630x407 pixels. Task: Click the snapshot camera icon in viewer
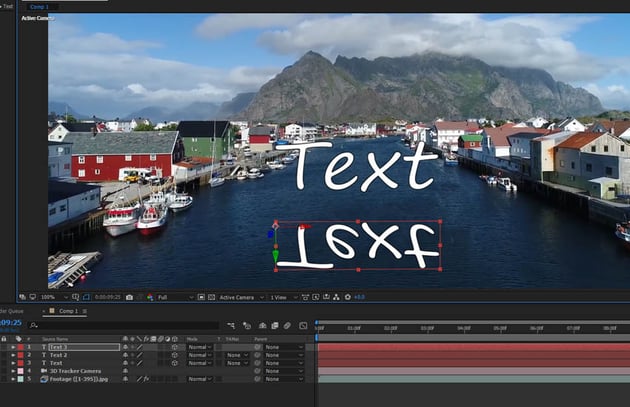coord(131,297)
